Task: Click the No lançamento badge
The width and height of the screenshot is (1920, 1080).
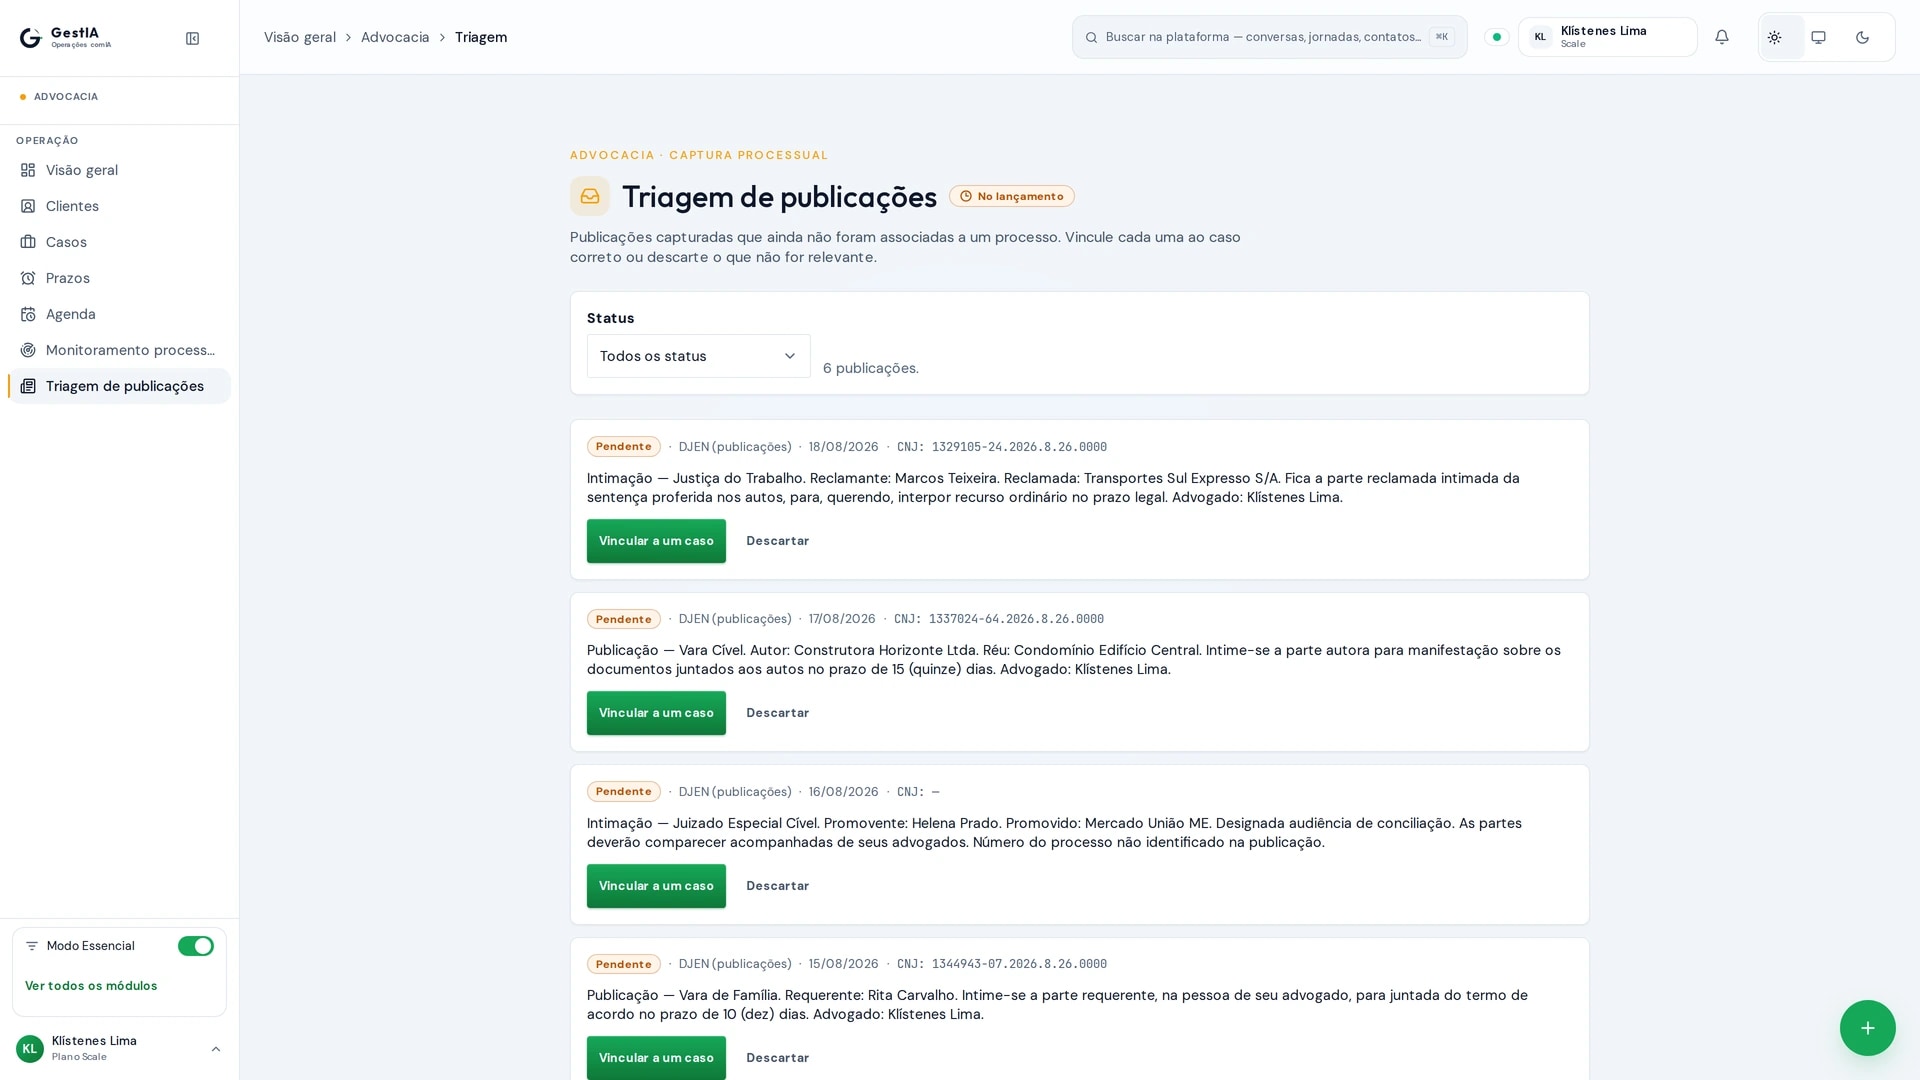Action: [x=1011, y=196]
